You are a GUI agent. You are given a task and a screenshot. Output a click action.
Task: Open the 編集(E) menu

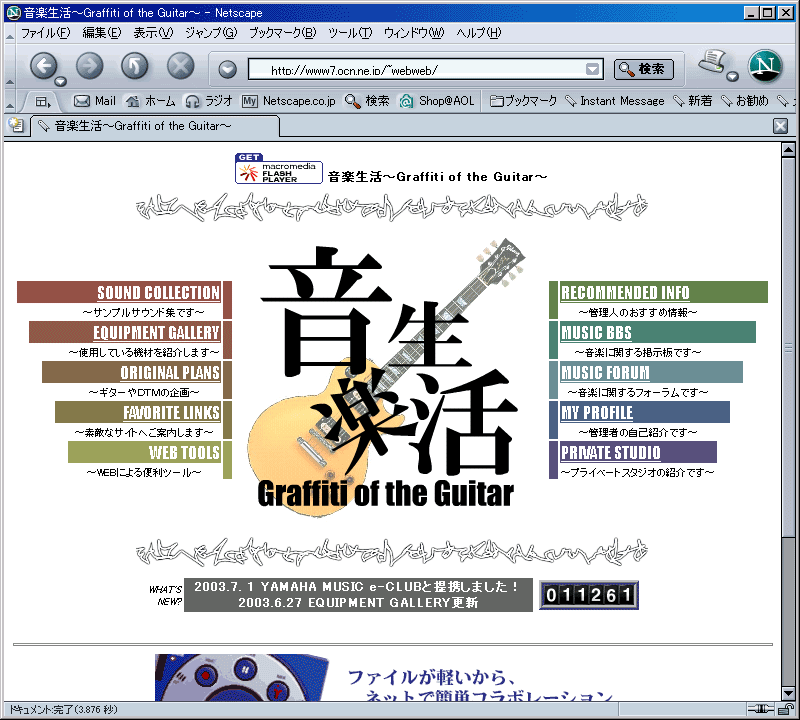pos(102,33)
